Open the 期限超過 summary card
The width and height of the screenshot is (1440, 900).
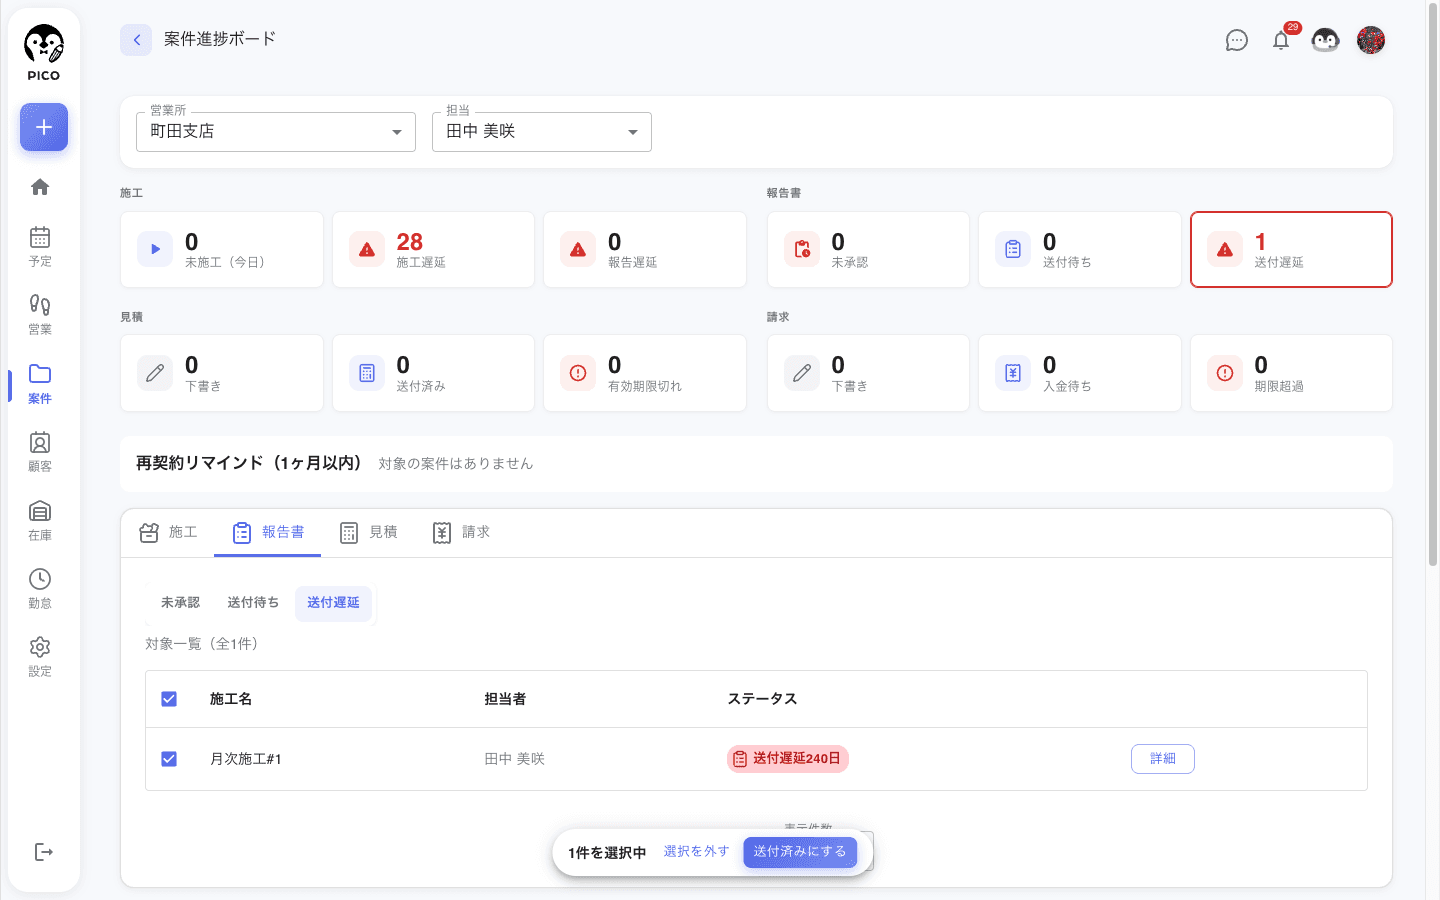(1291, 373)
